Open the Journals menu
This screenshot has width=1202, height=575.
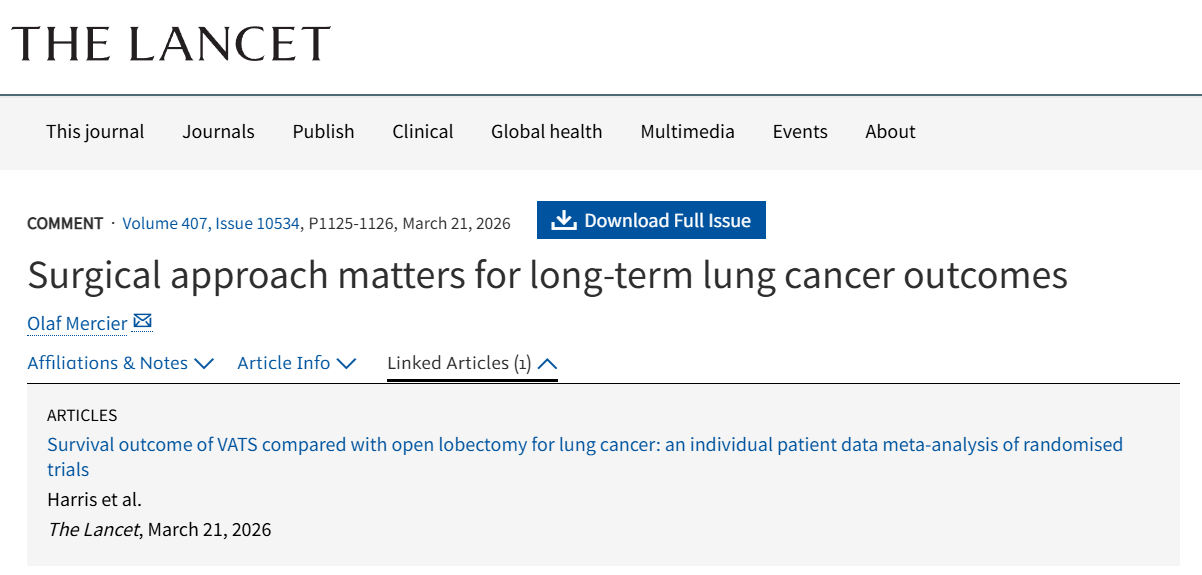(218, 132)
